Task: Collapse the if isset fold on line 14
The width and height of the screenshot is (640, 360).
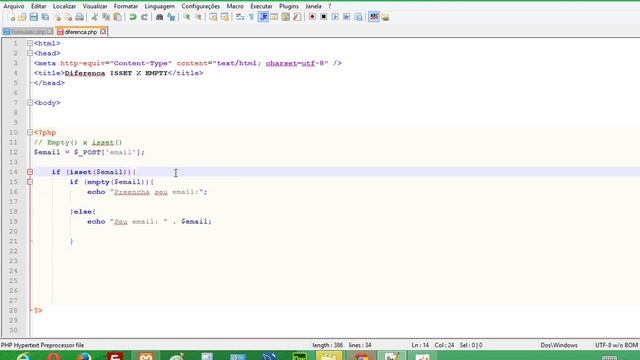Action: (30, 172)
